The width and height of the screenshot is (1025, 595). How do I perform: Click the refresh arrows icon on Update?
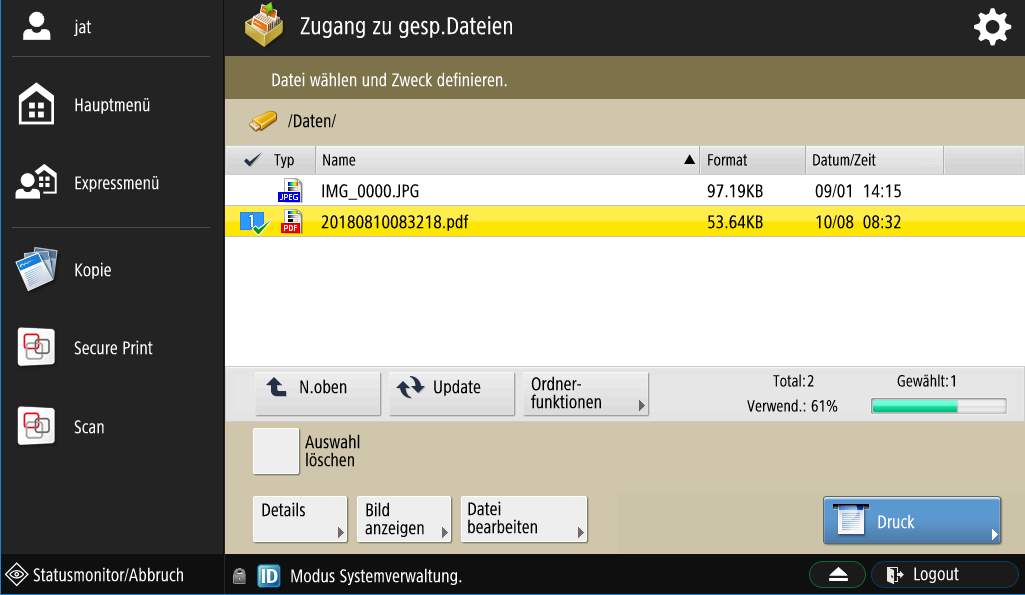pos(411,387)
